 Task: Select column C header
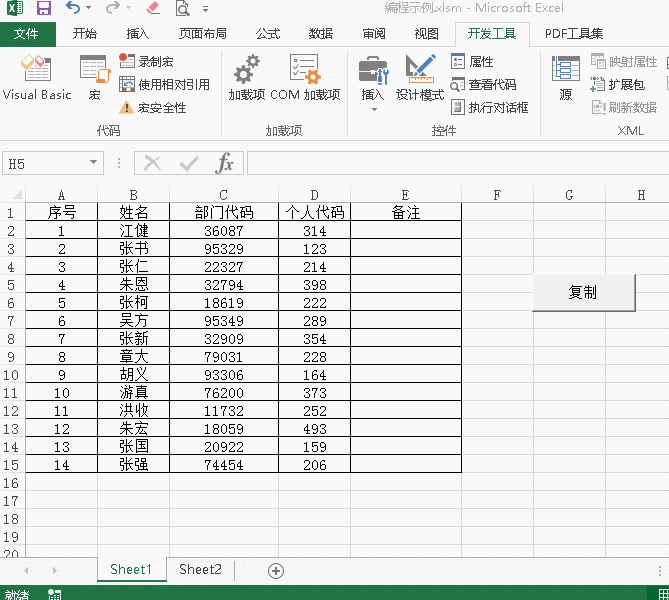point(224,195)
